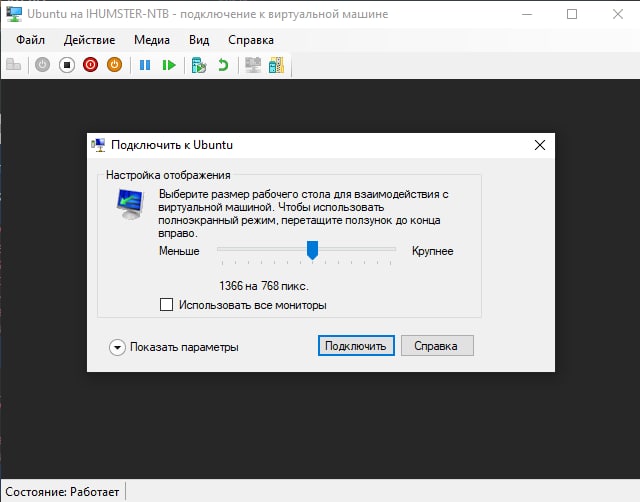The width and height of the screenshot is (640, 502).
Task: Pause the virtual machine
Action: [x=145, y=65]
